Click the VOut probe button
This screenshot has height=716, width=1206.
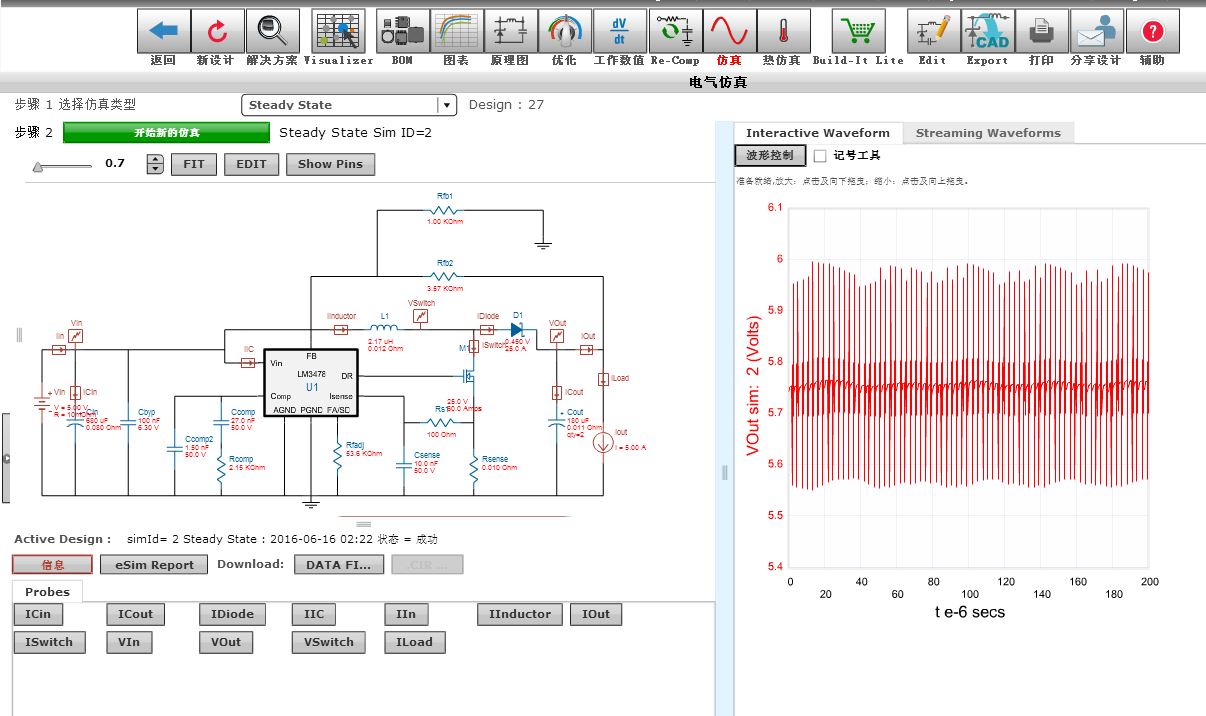[x=225, y=642]
